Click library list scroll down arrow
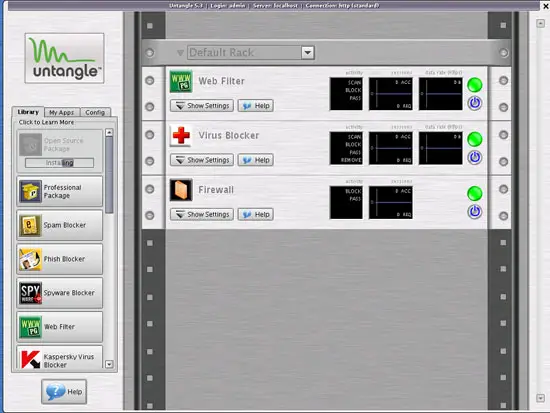This screenshot has height=413, width=550. (x=109, y=364)
